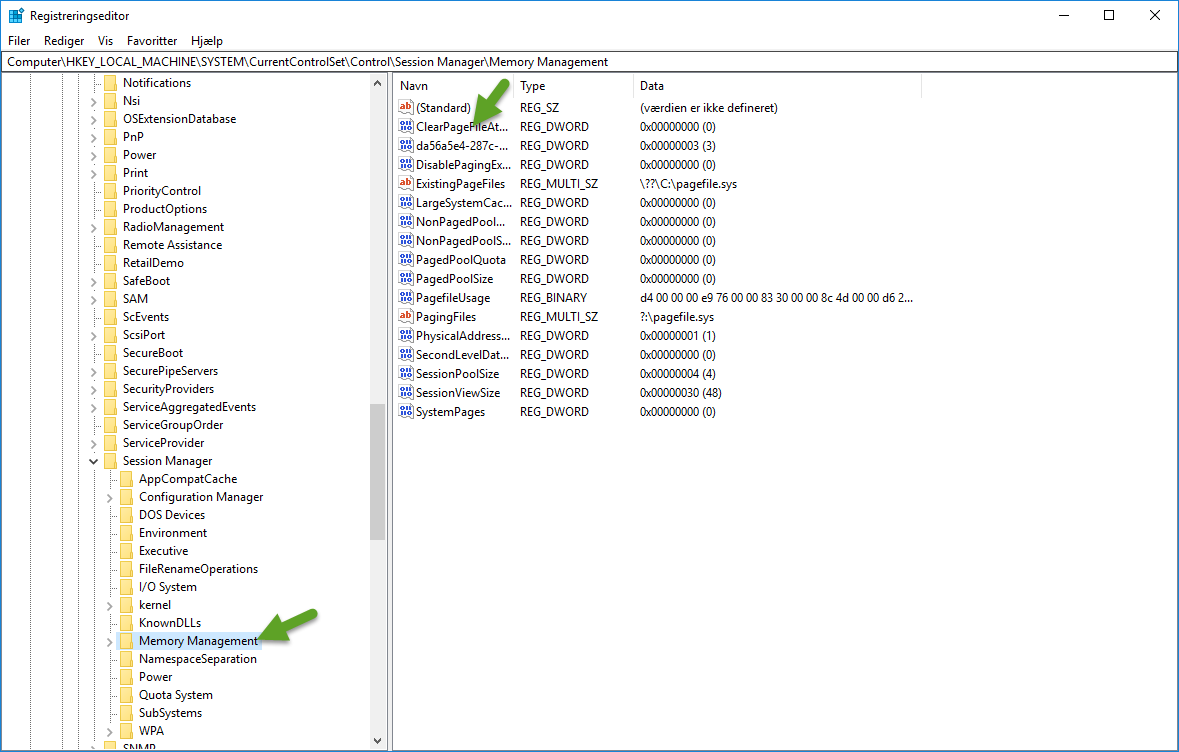Click the KnownDLLs folder icon

click(126, 623)
